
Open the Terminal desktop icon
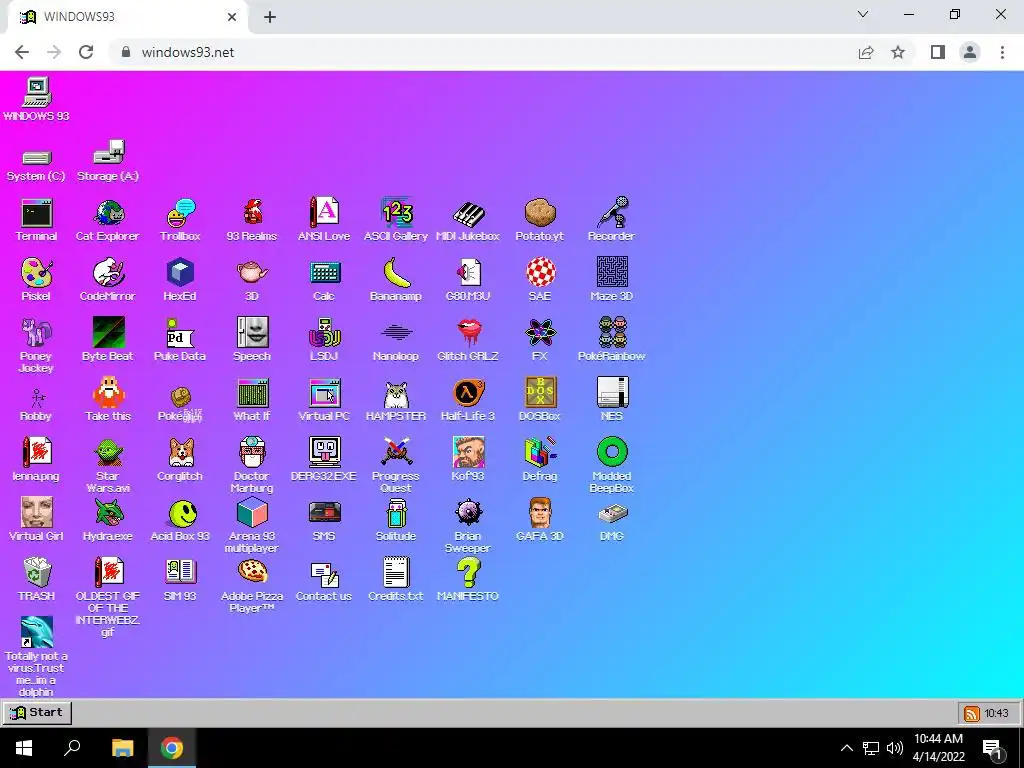point(37,214)
